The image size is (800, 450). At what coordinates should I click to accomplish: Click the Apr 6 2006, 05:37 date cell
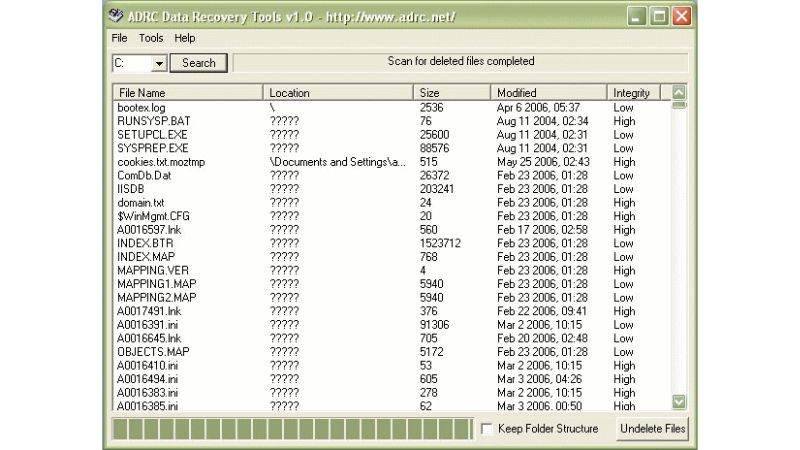coord(538,108)
